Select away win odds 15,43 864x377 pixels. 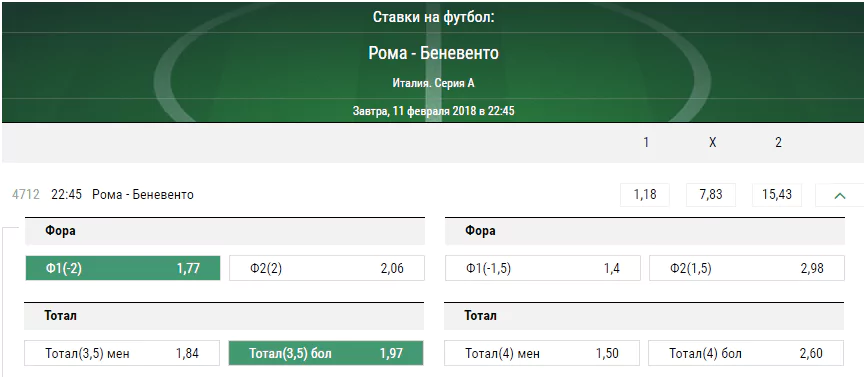point(776,195)
